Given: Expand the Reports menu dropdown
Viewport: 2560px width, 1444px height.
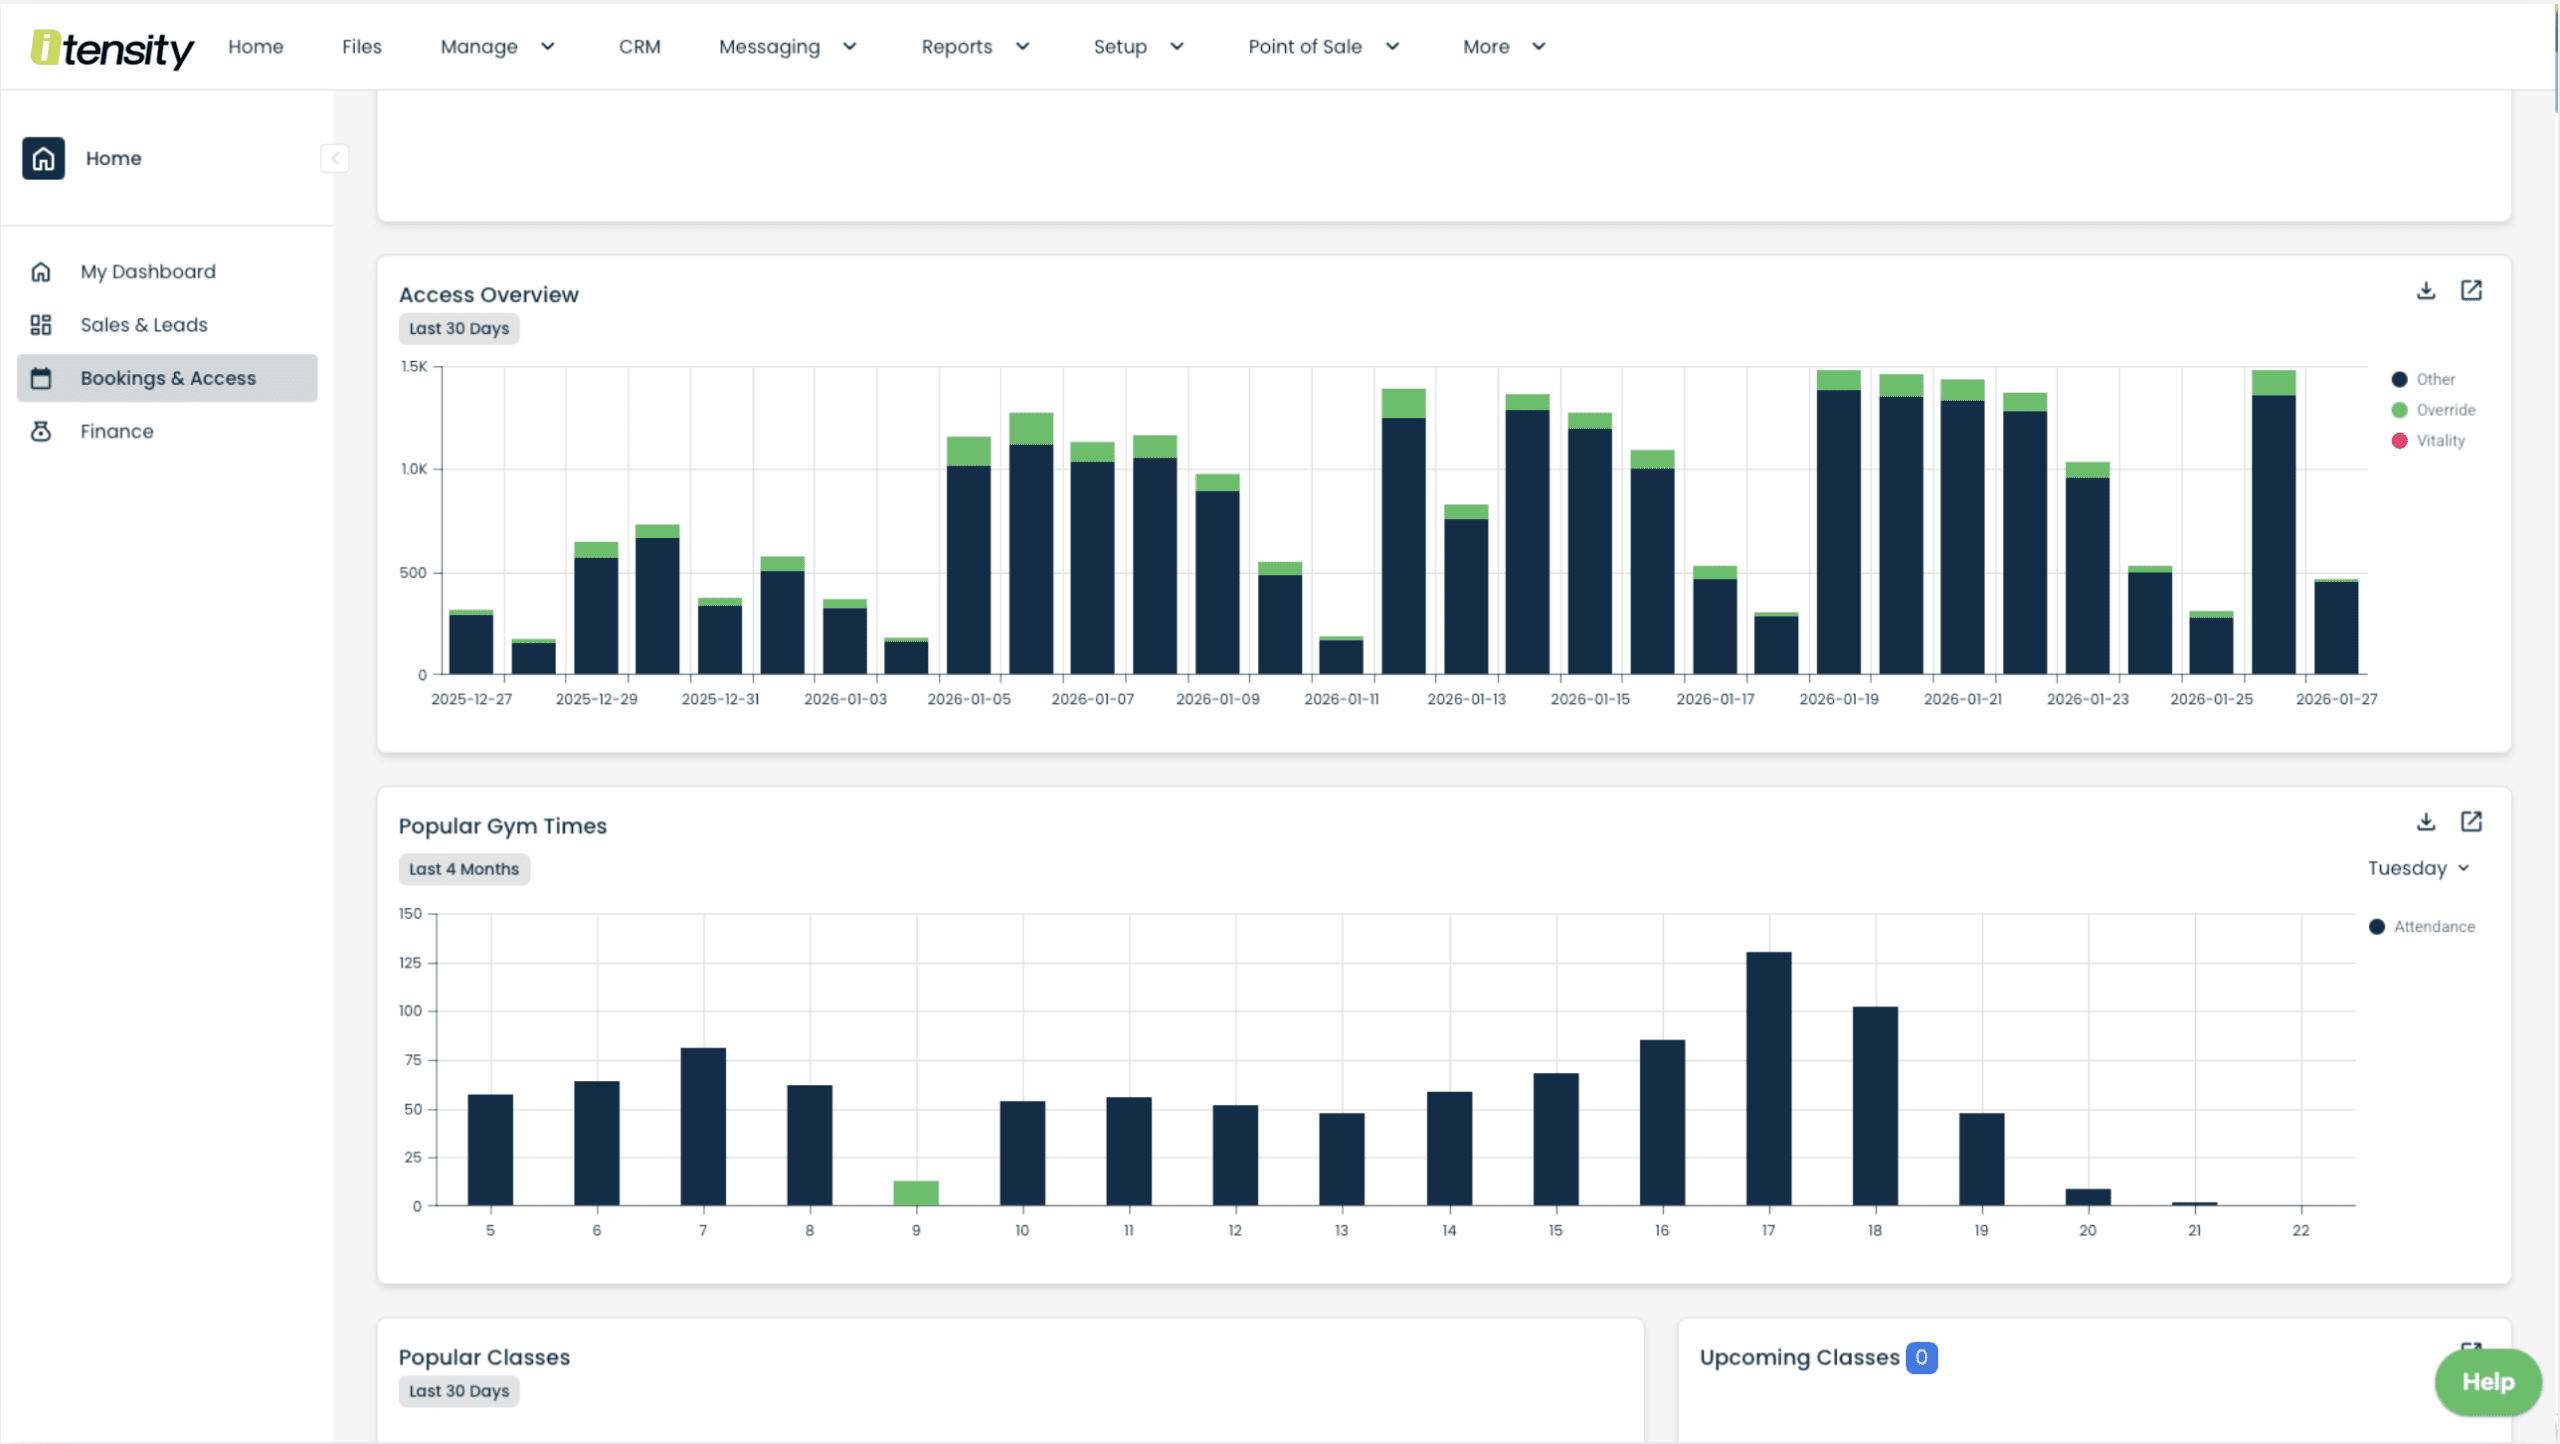Looking at the screenshot, I should tap(974, 46).
